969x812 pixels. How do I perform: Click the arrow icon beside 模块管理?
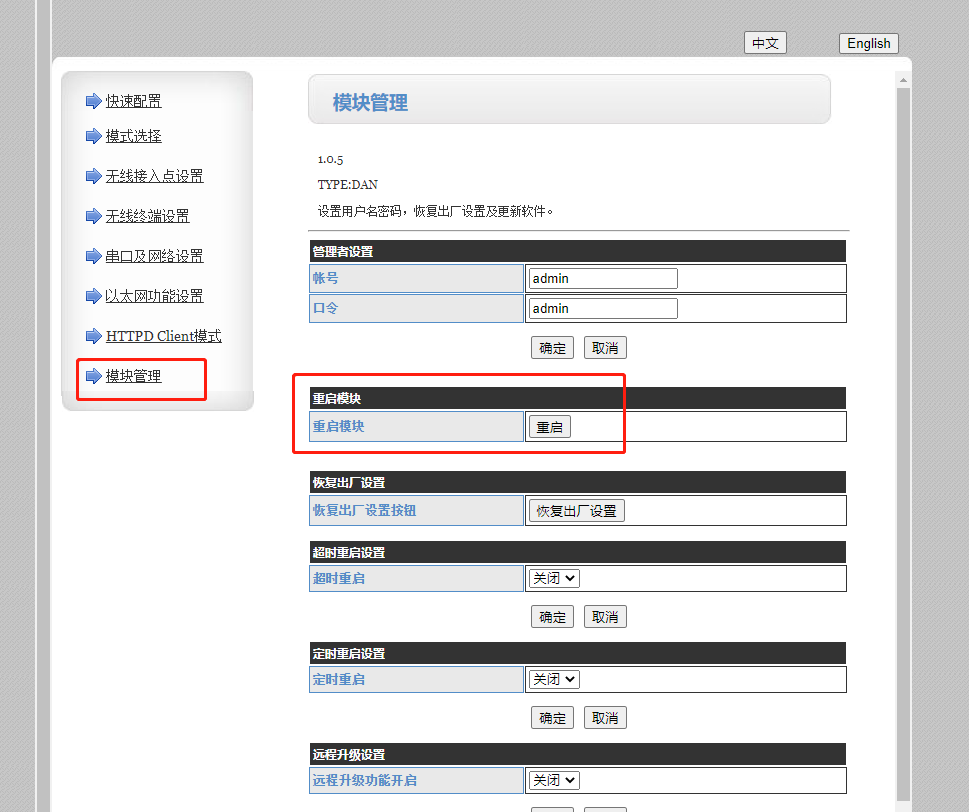93,376
